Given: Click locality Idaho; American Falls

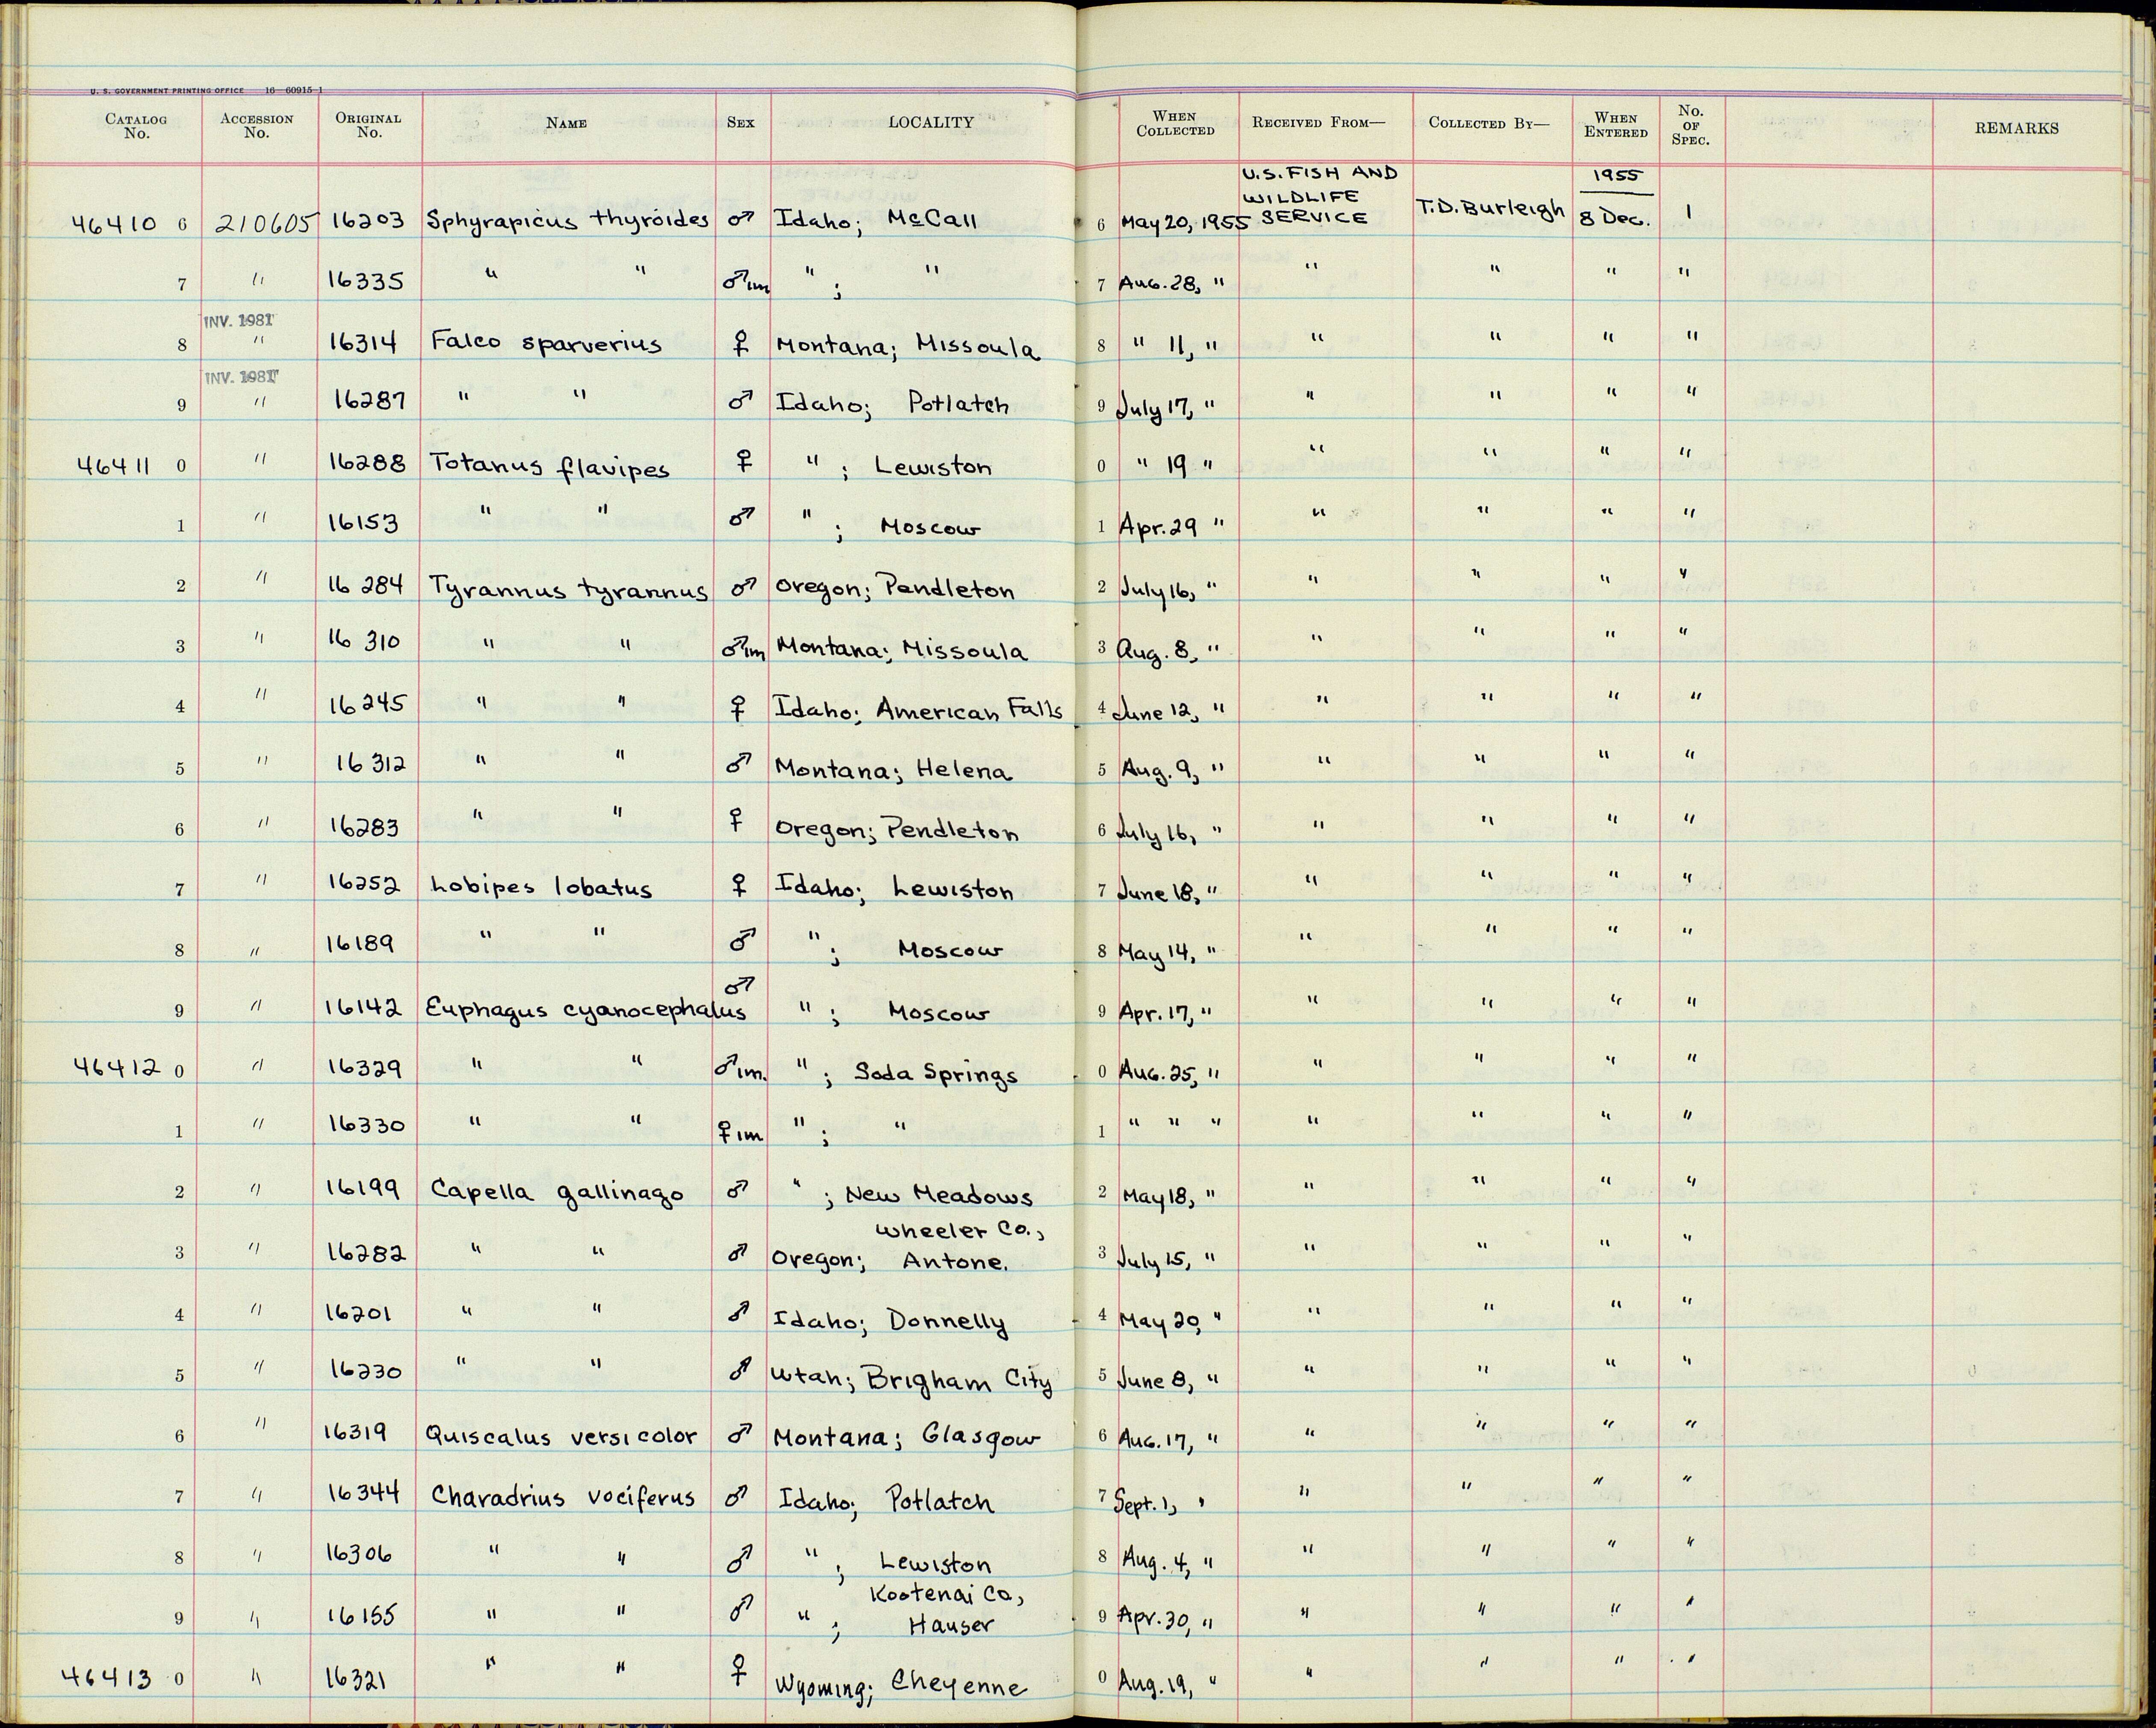Looking at the screenshot, I should (x=919, y=709).
